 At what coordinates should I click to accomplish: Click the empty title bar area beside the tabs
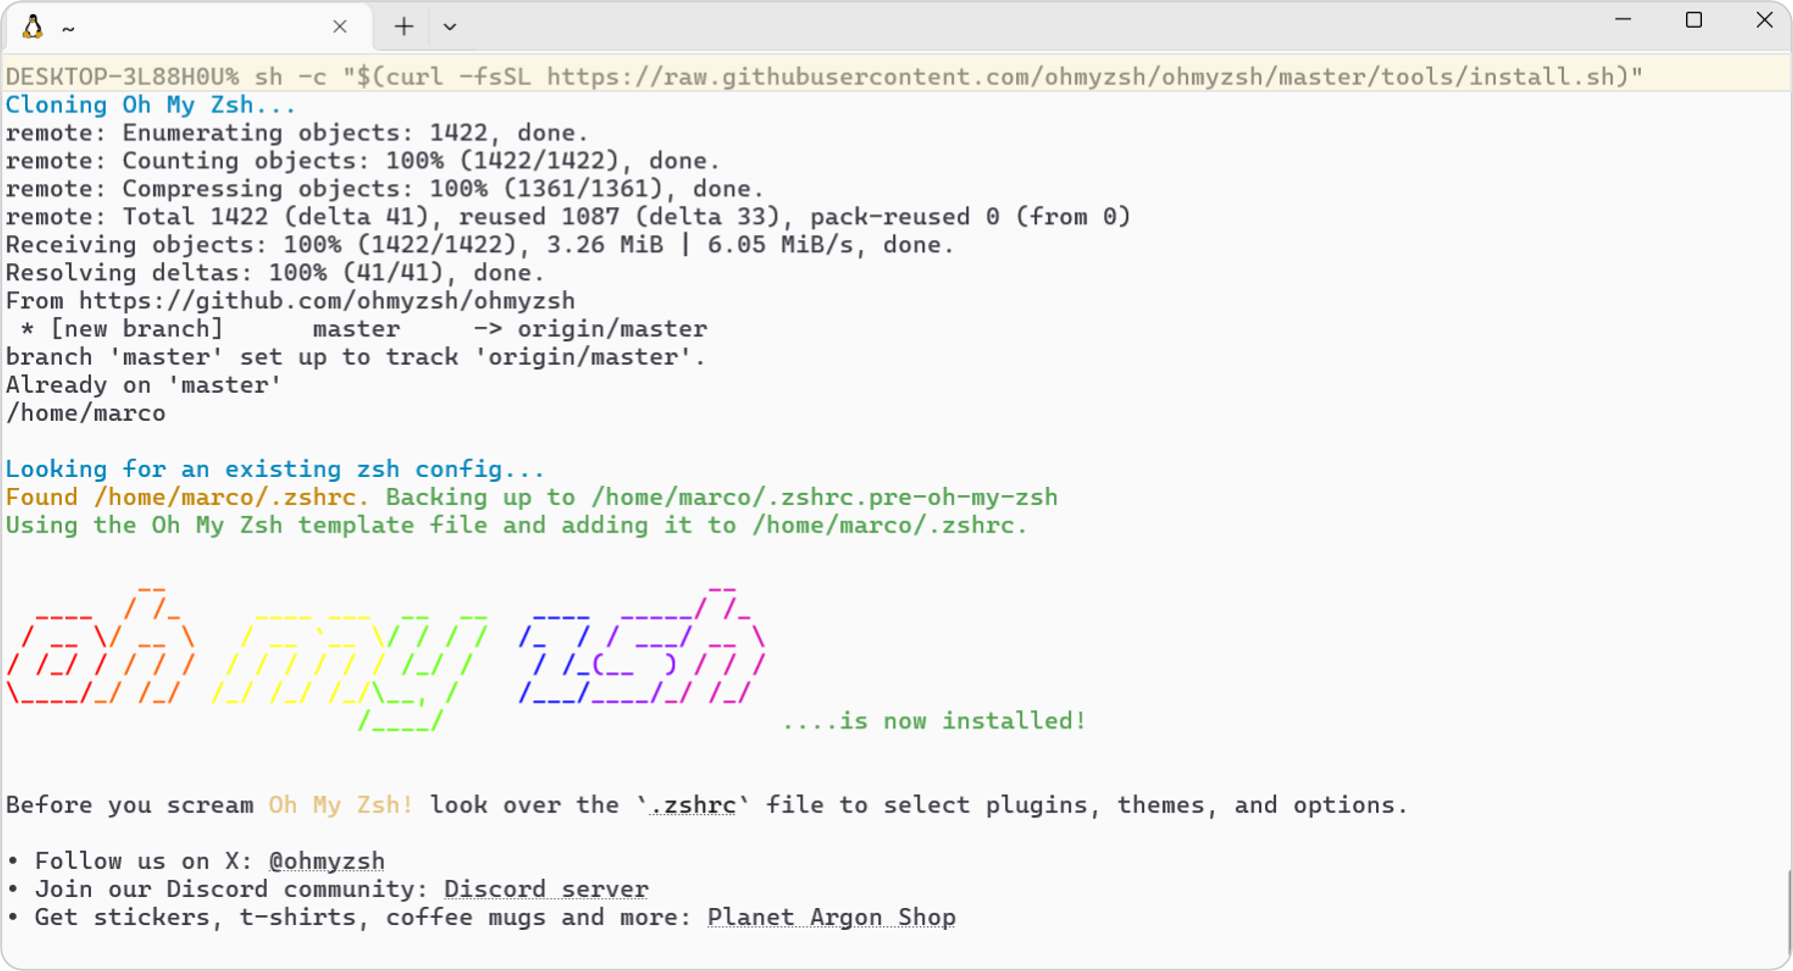[x=1000, y=27]
